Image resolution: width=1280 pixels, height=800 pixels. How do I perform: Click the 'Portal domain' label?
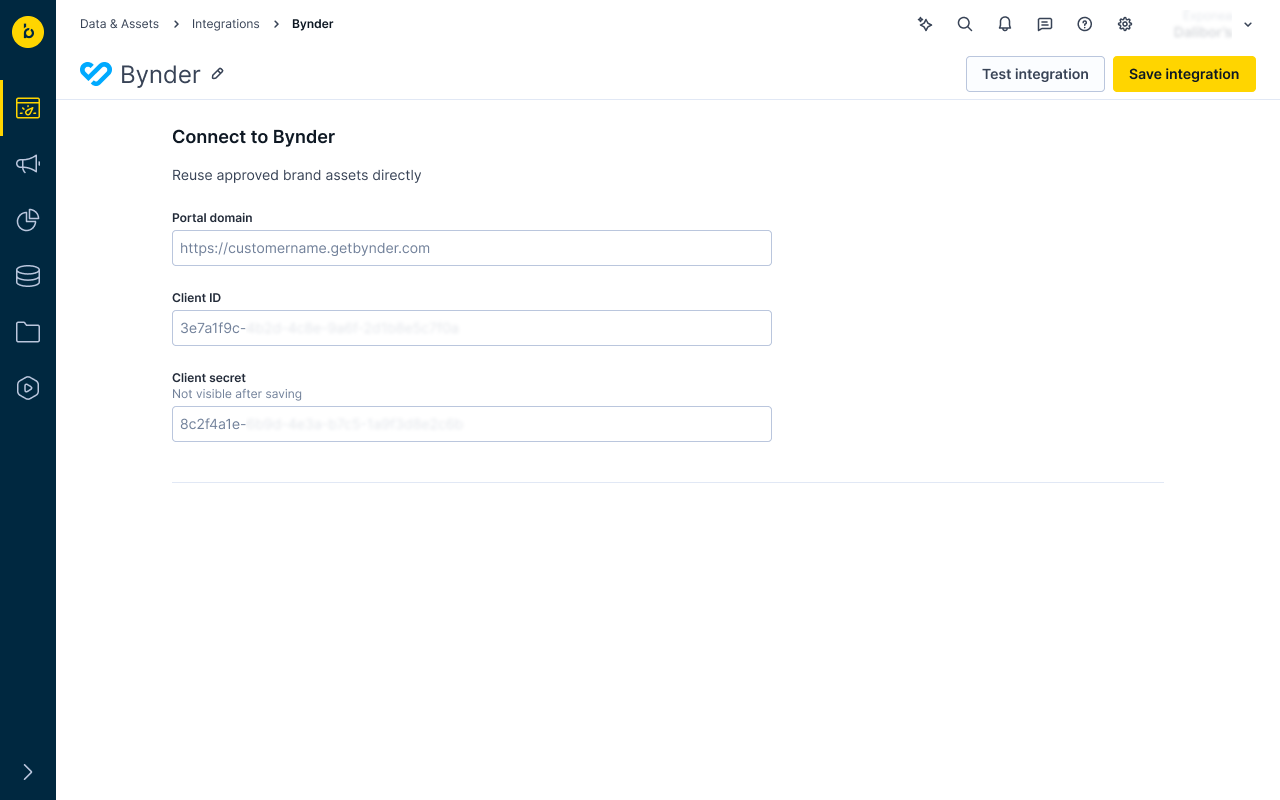212,218
